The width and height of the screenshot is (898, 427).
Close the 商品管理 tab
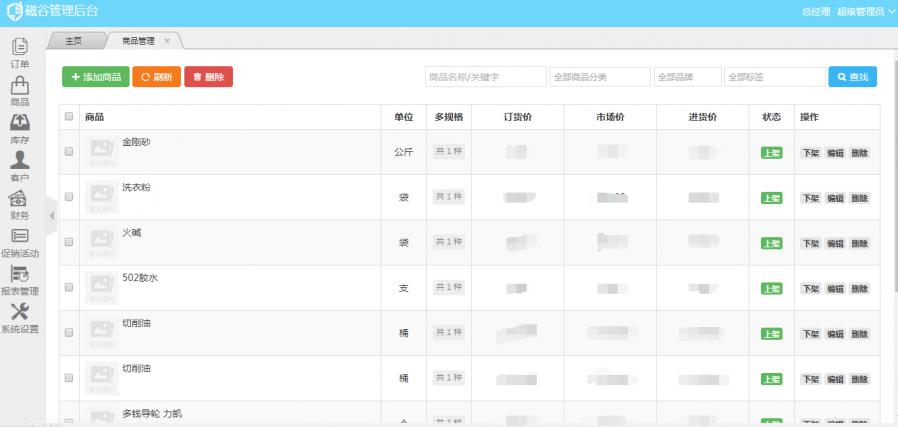tap(167, 41)
